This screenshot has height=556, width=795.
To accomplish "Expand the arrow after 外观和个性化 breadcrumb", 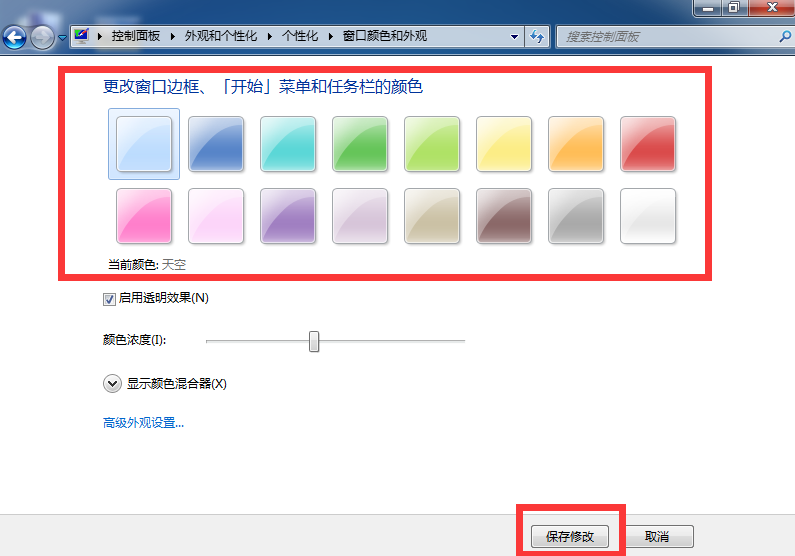I will 269,36.
